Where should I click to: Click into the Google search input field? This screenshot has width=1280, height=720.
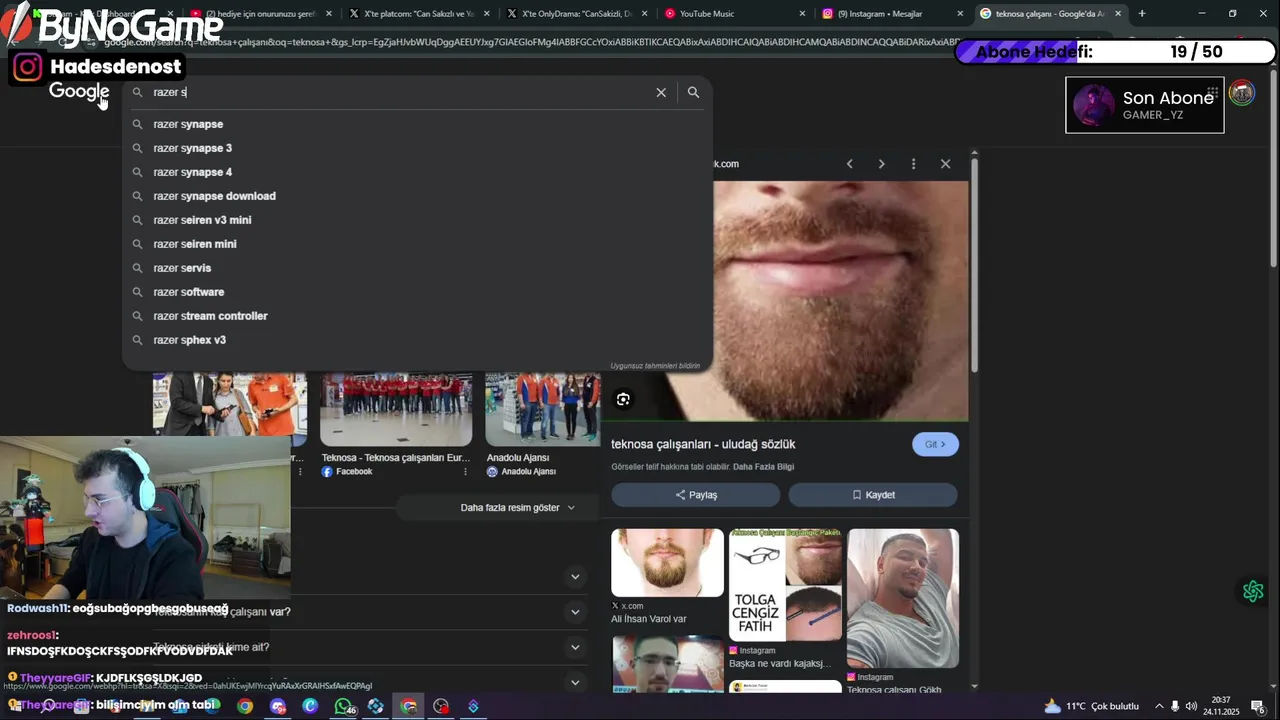[400, 92]
